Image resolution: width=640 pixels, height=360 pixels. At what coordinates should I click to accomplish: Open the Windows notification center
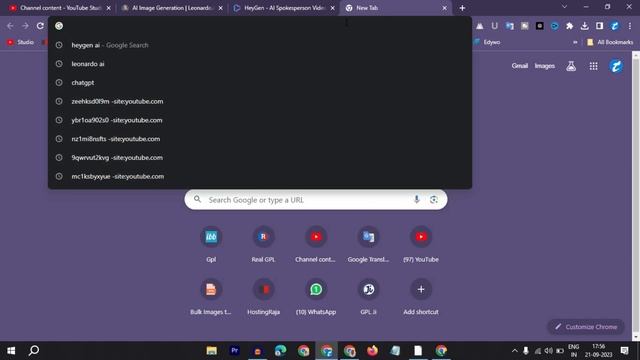coord(624,351)
